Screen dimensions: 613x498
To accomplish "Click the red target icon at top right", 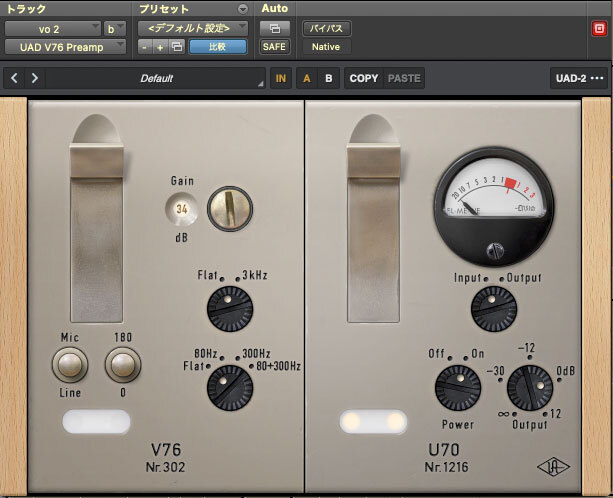I will [x=599, y=29].
